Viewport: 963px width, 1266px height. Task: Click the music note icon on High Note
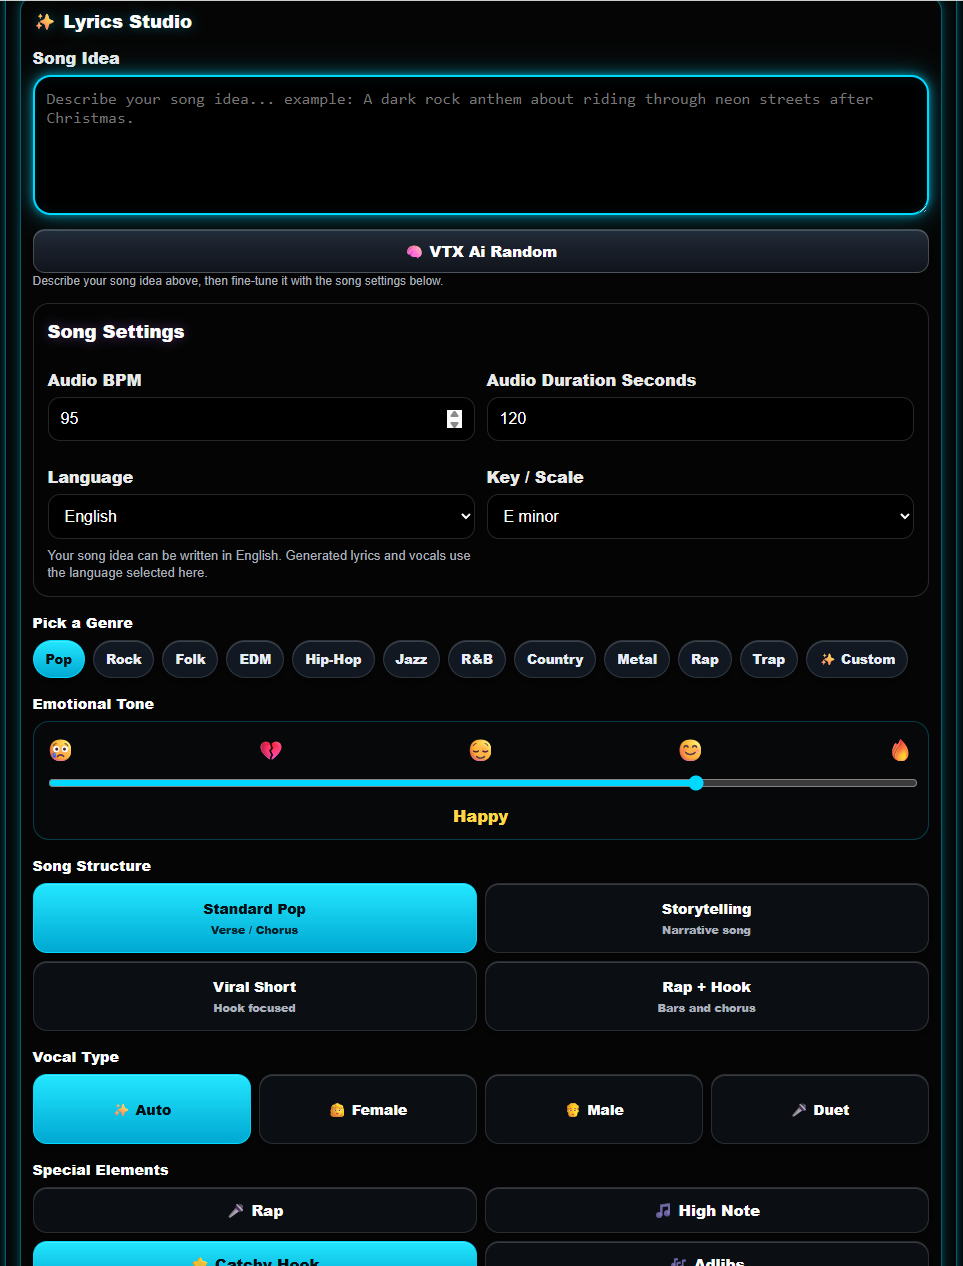pos(663,1211)
